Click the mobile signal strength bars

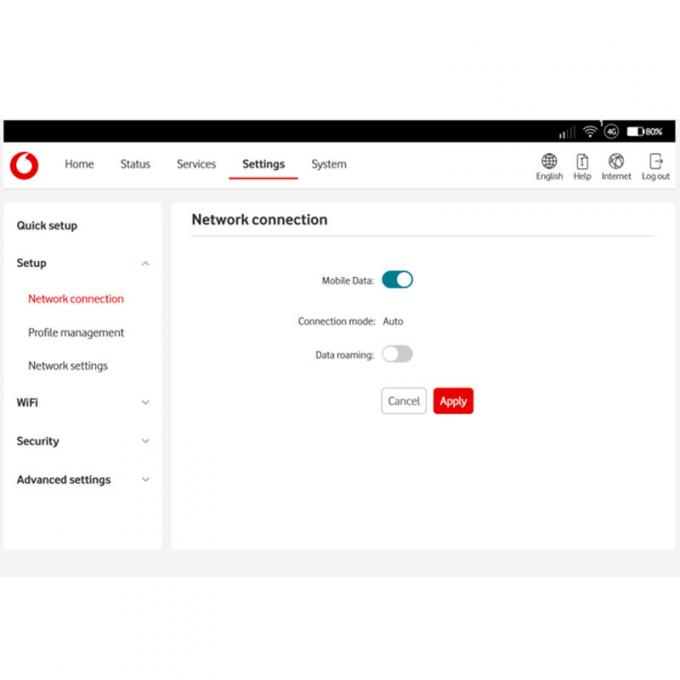[567, 132]
